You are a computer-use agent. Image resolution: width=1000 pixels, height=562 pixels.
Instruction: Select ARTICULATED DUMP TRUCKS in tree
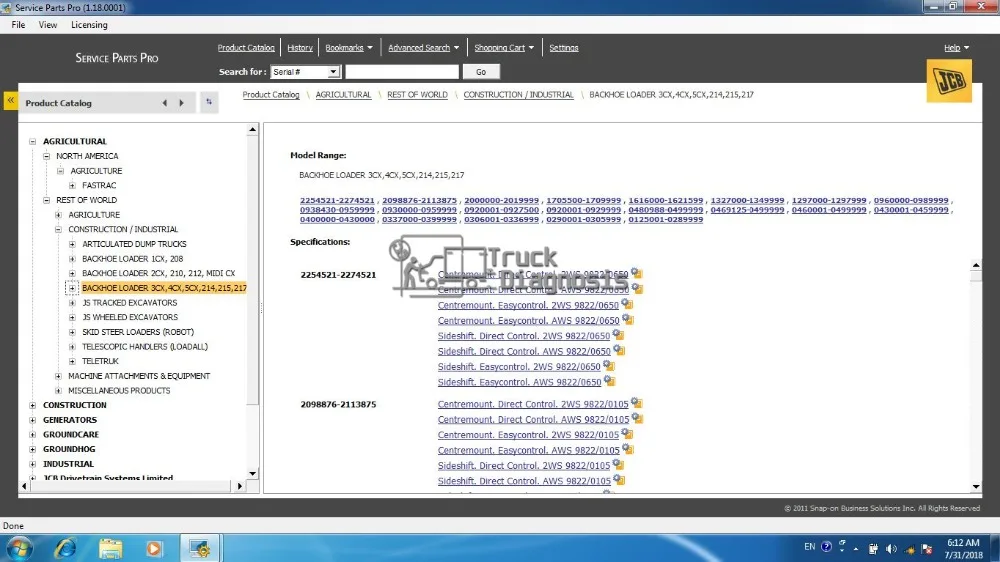[x=134, y=244]
